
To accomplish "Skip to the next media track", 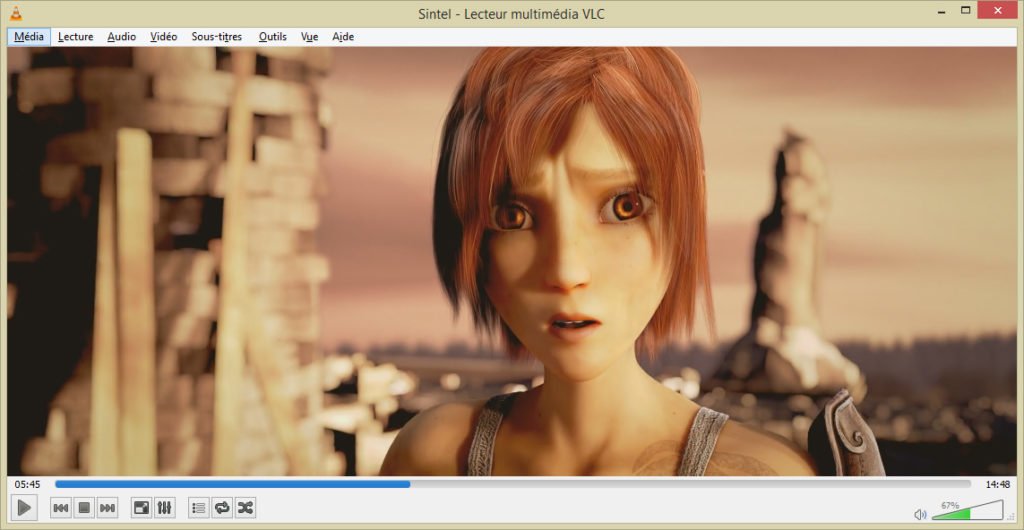I will pyautogui.click(x=108, y=508).
